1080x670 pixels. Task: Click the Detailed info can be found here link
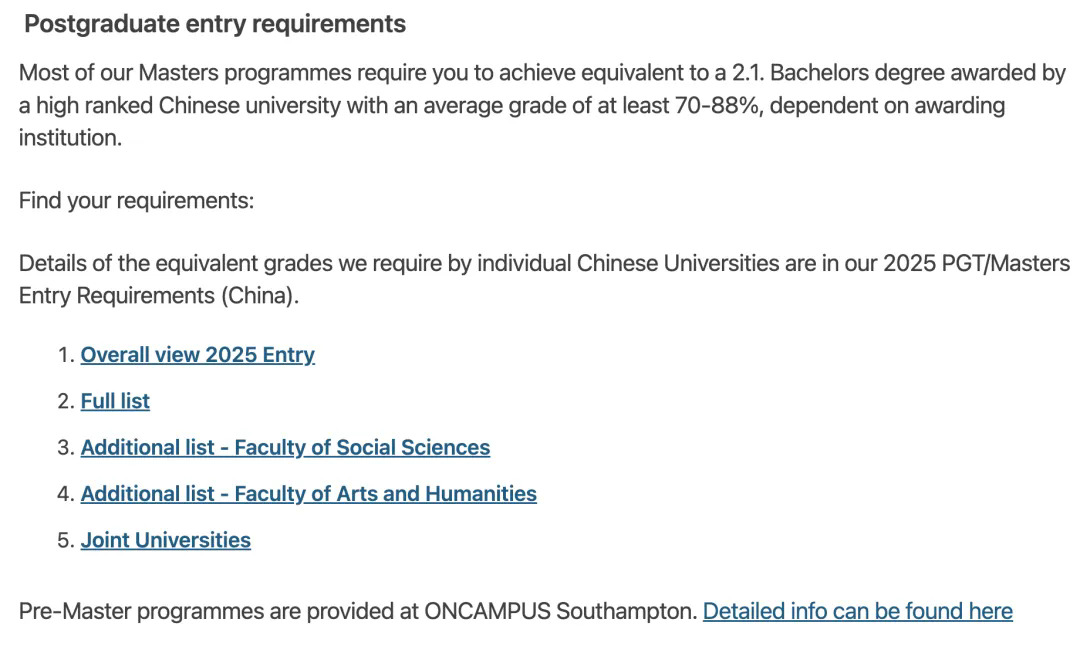pos(857,611)
